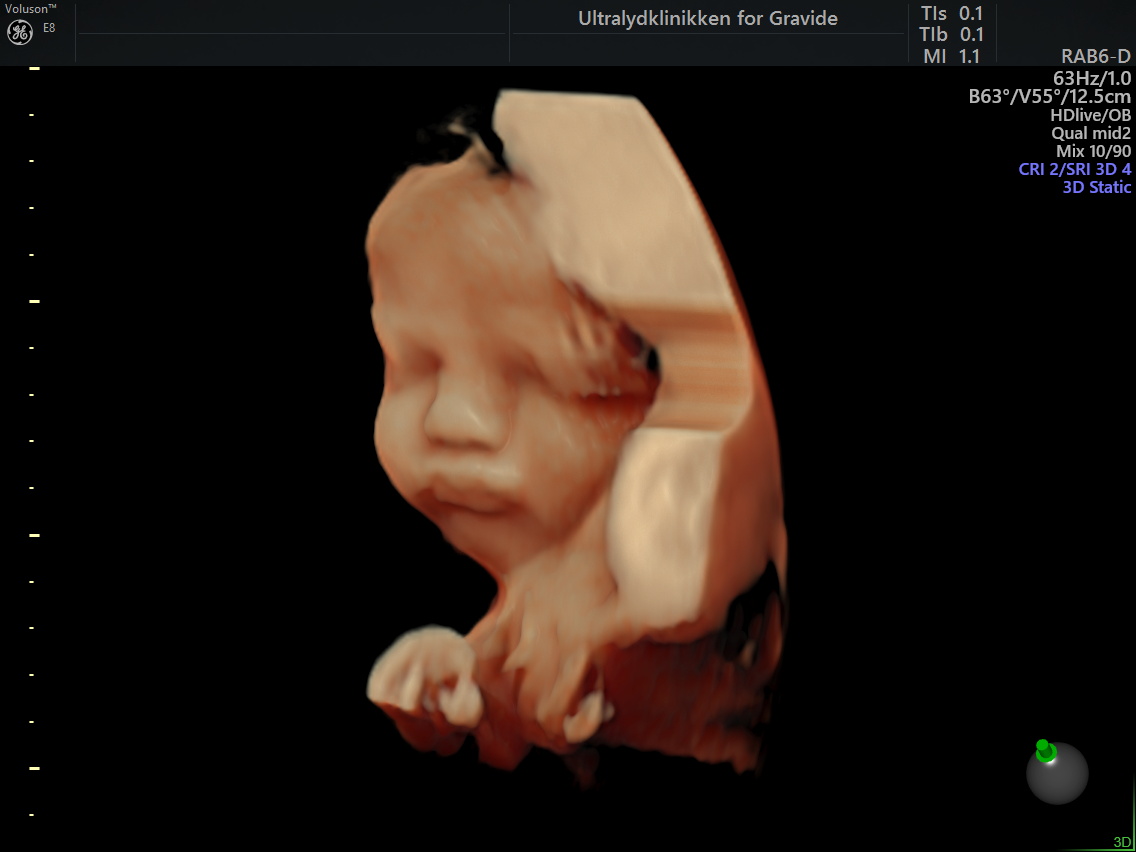
Task: Click the 'RAB6-D' probe label
Action: (x=1095, y=57)
